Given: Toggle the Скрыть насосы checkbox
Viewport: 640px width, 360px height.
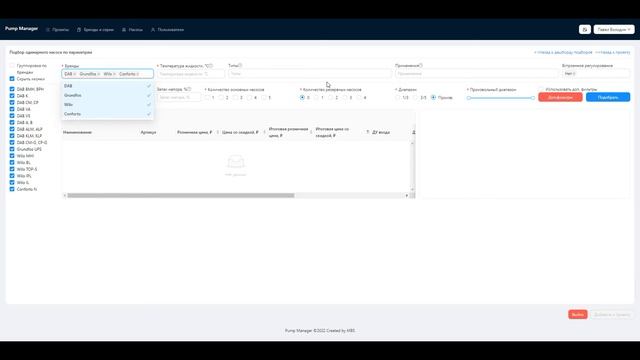Looking at the screenshot, I should [12, 79].
